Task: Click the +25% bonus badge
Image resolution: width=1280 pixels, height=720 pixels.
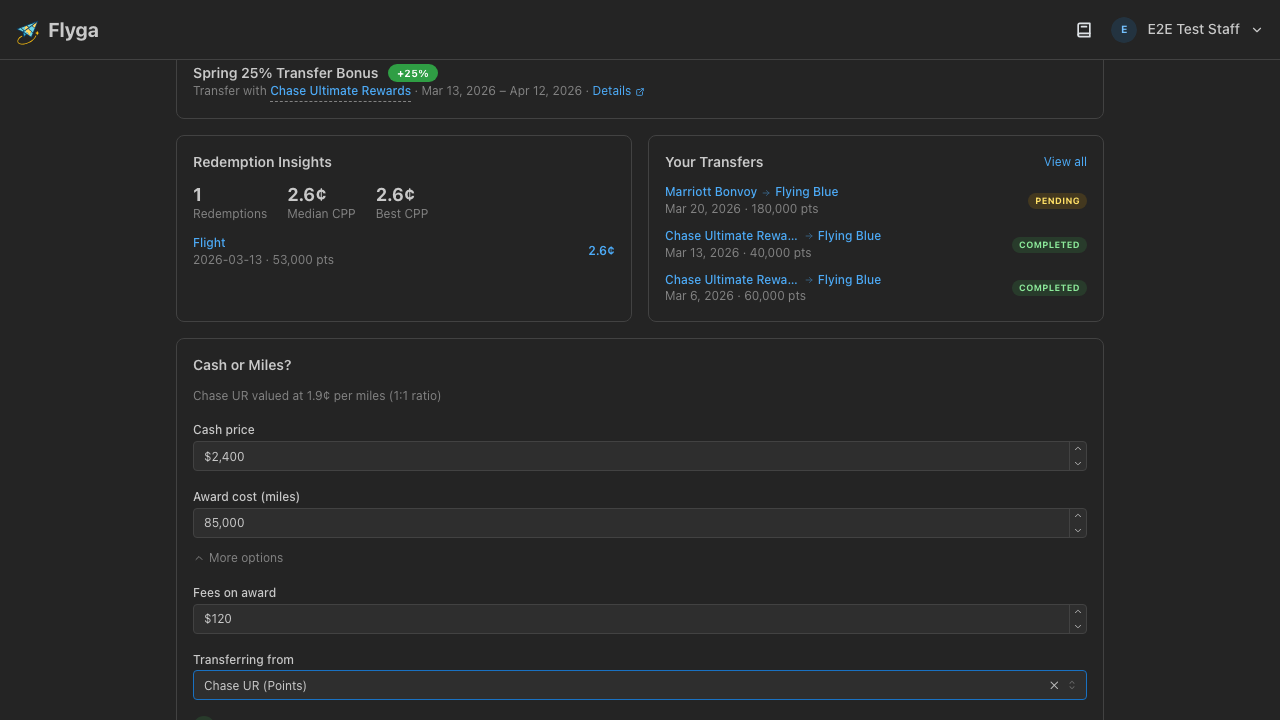Action: point(412,73)
